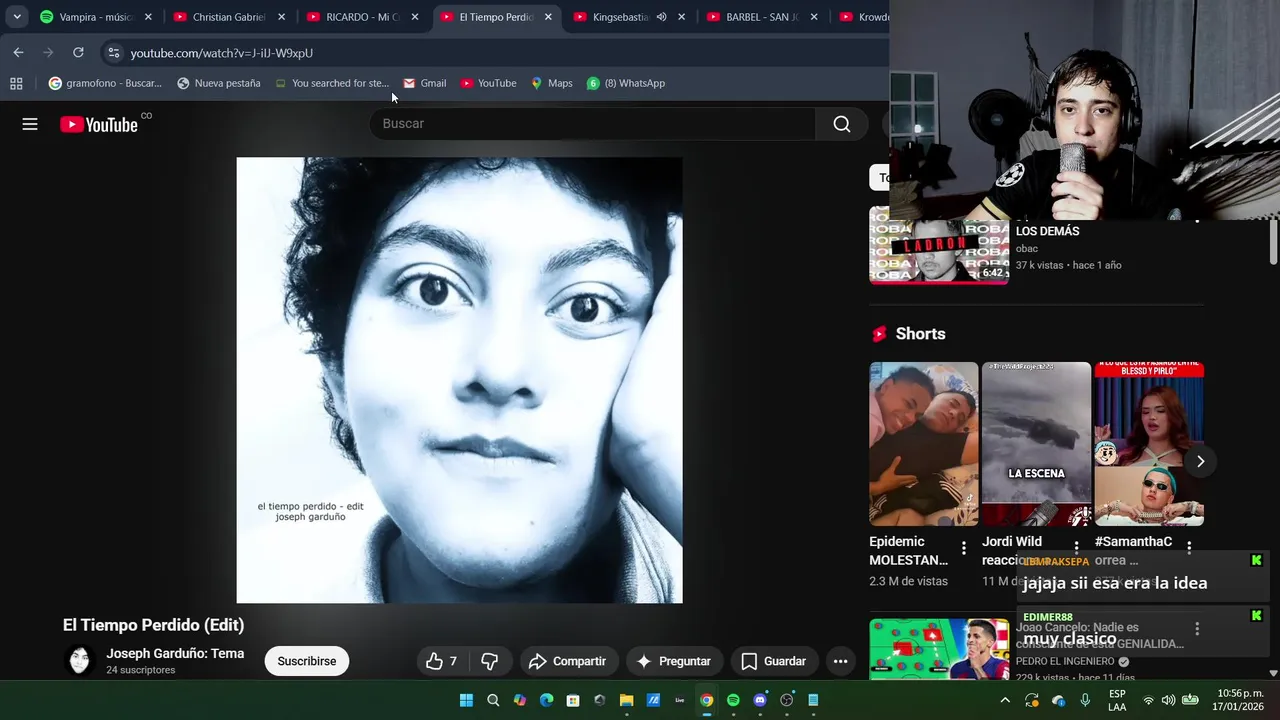Mute the Kingsebastian tab audio icon
This screenshot has height=720, width=1280.
(661, 17)
